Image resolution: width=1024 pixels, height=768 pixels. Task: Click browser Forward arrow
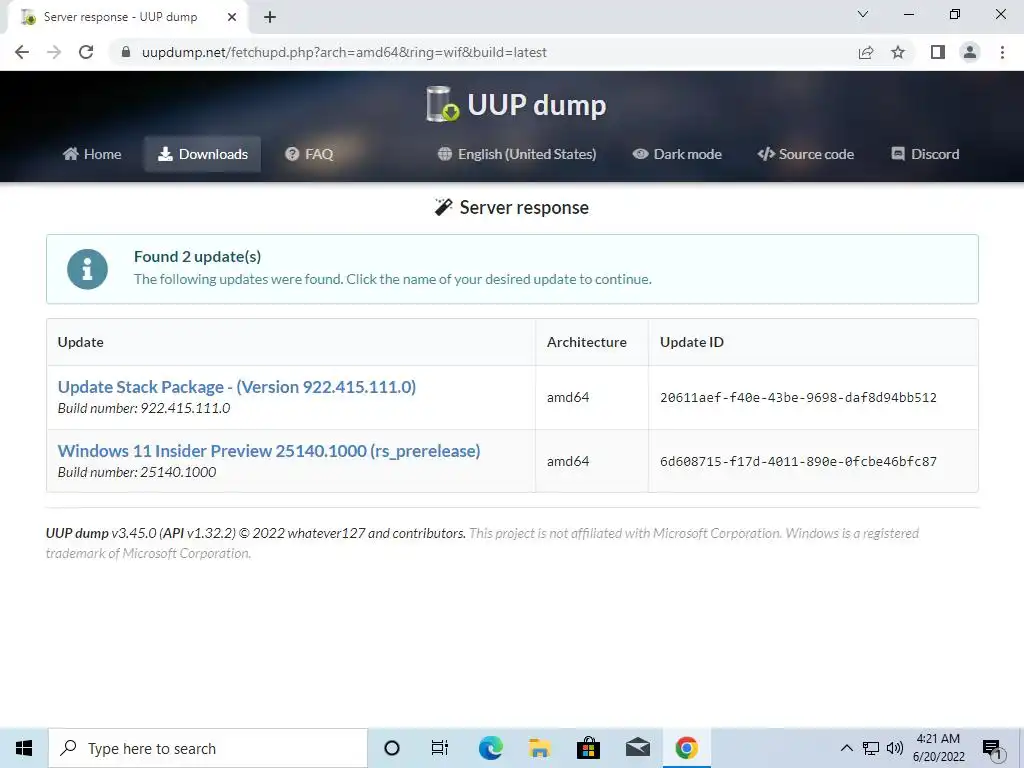pos(54,52)
